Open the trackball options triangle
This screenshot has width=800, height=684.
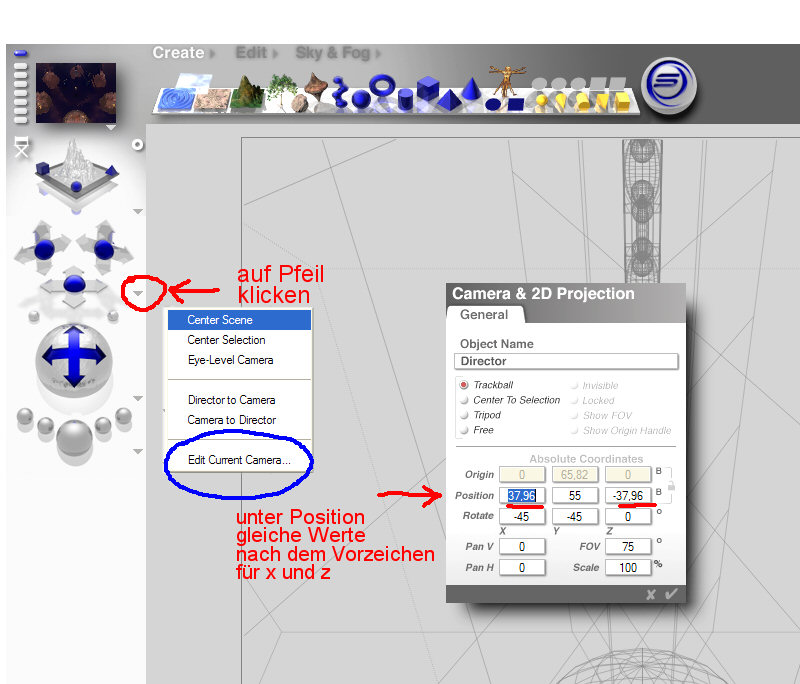[138, 398]
